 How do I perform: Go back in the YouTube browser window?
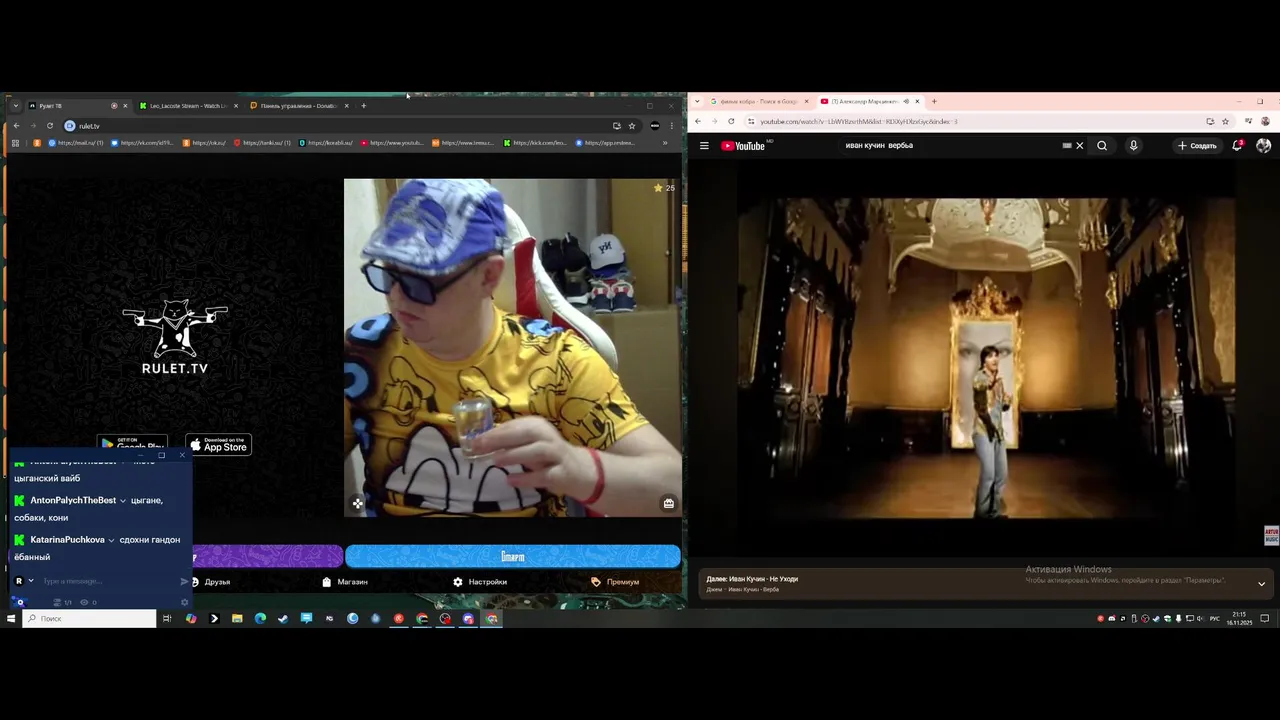698,121
